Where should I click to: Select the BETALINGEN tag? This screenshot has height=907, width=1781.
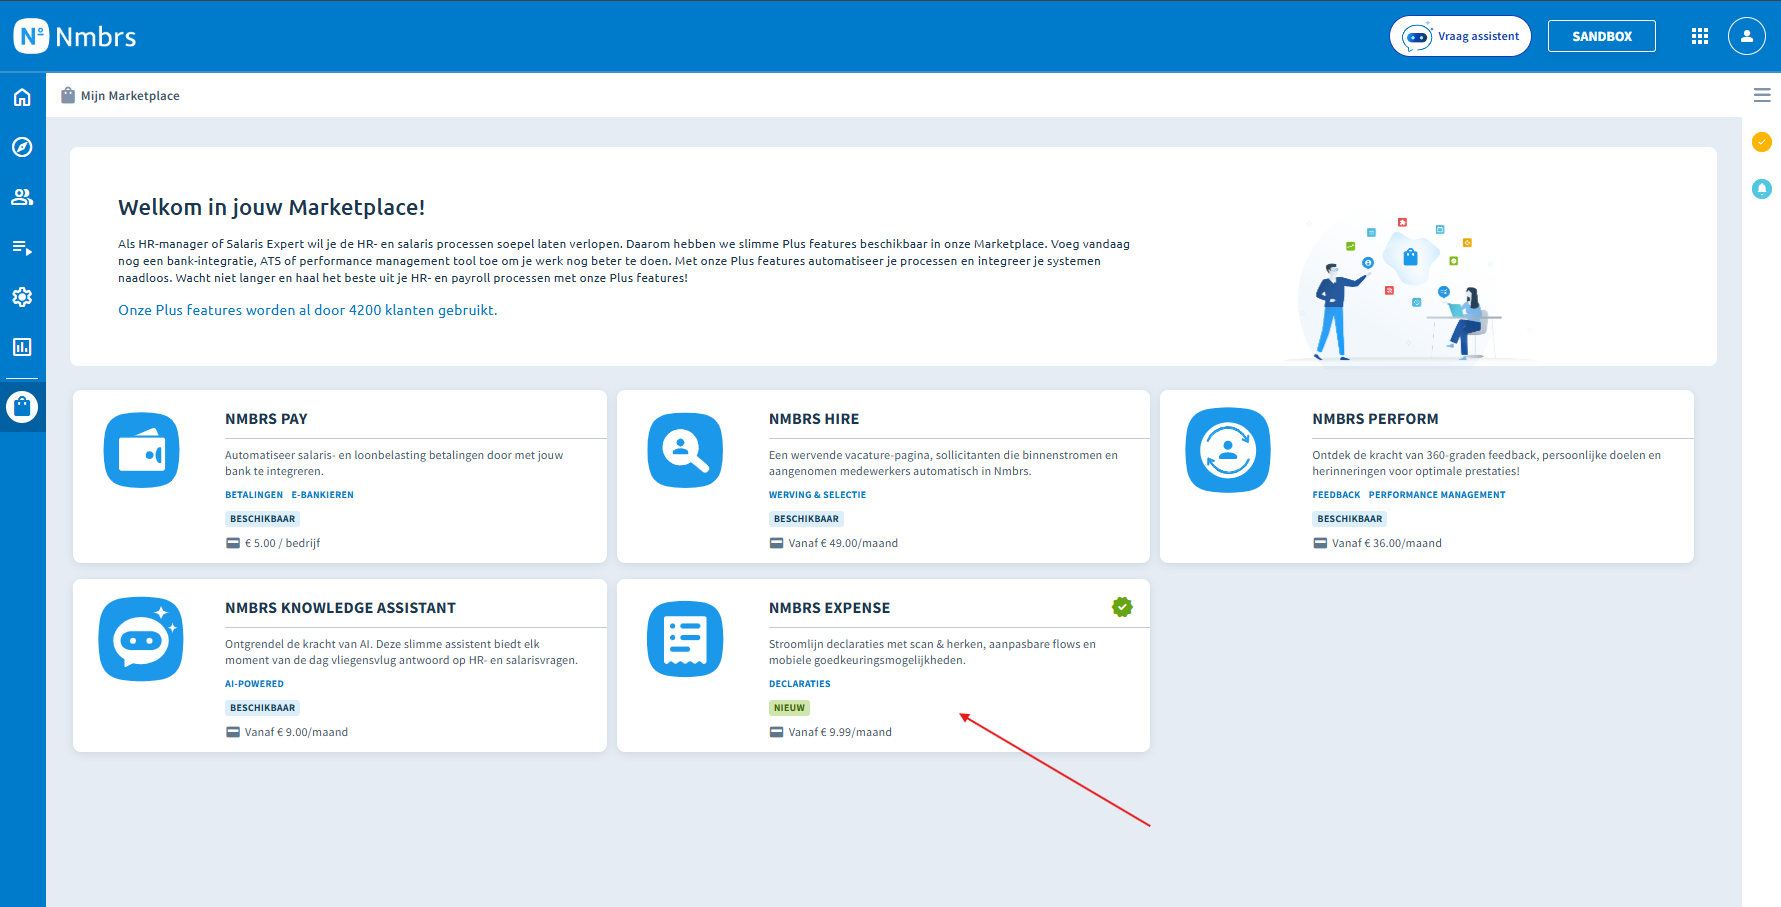click(x=254, y=495)
